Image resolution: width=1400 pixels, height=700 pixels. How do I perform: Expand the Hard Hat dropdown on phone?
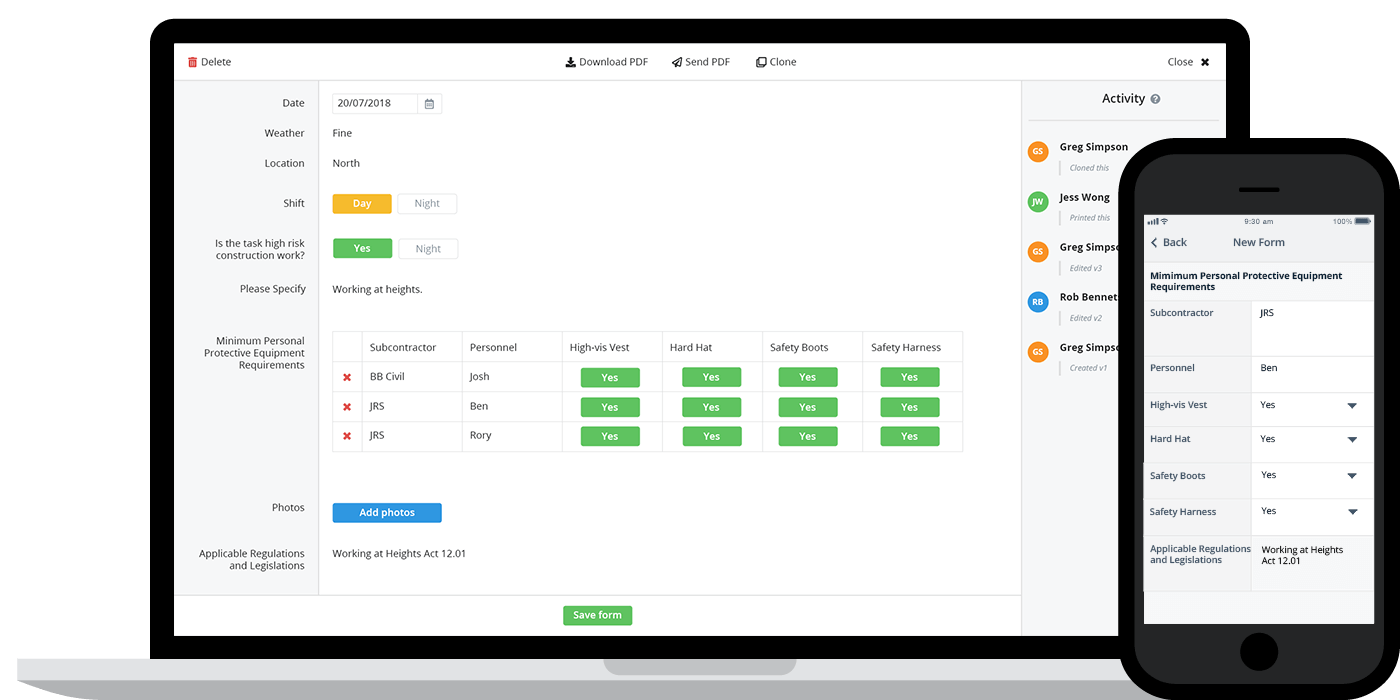coord(1353,440)
